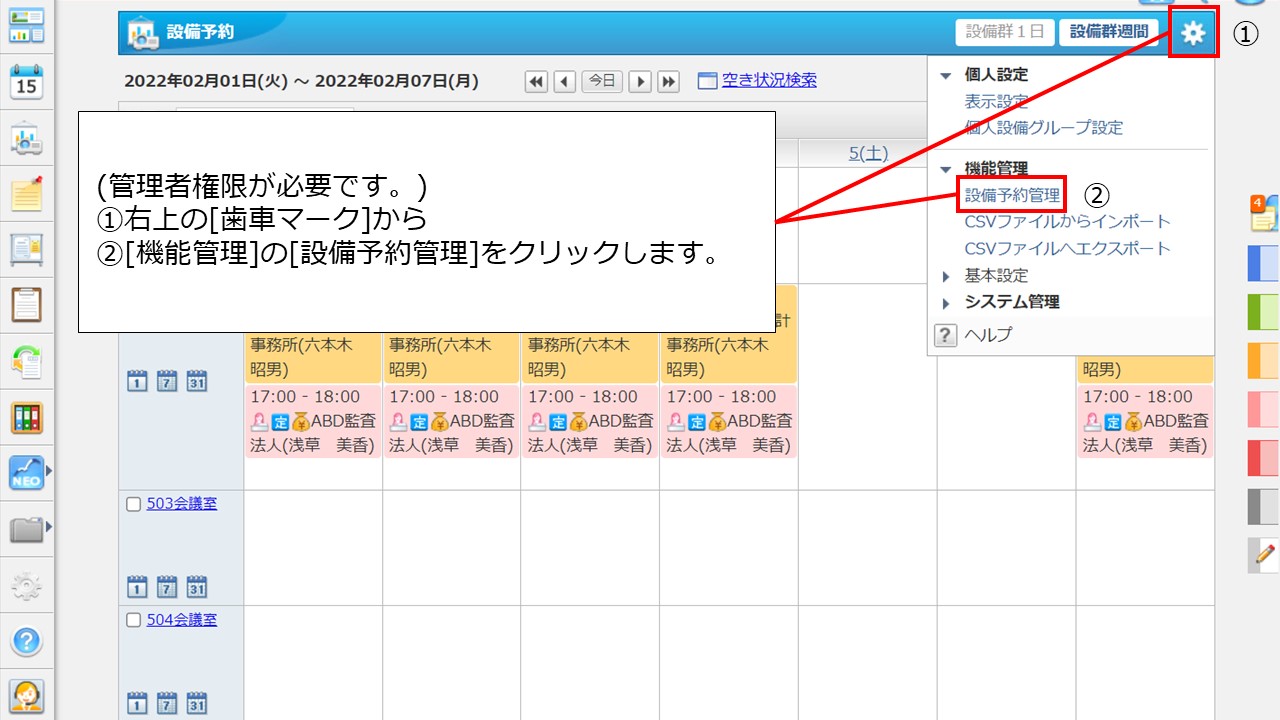Screen dimensions: 1280x720
Task: Check the 504会議室 checkbox
Action: coord(133,621)
